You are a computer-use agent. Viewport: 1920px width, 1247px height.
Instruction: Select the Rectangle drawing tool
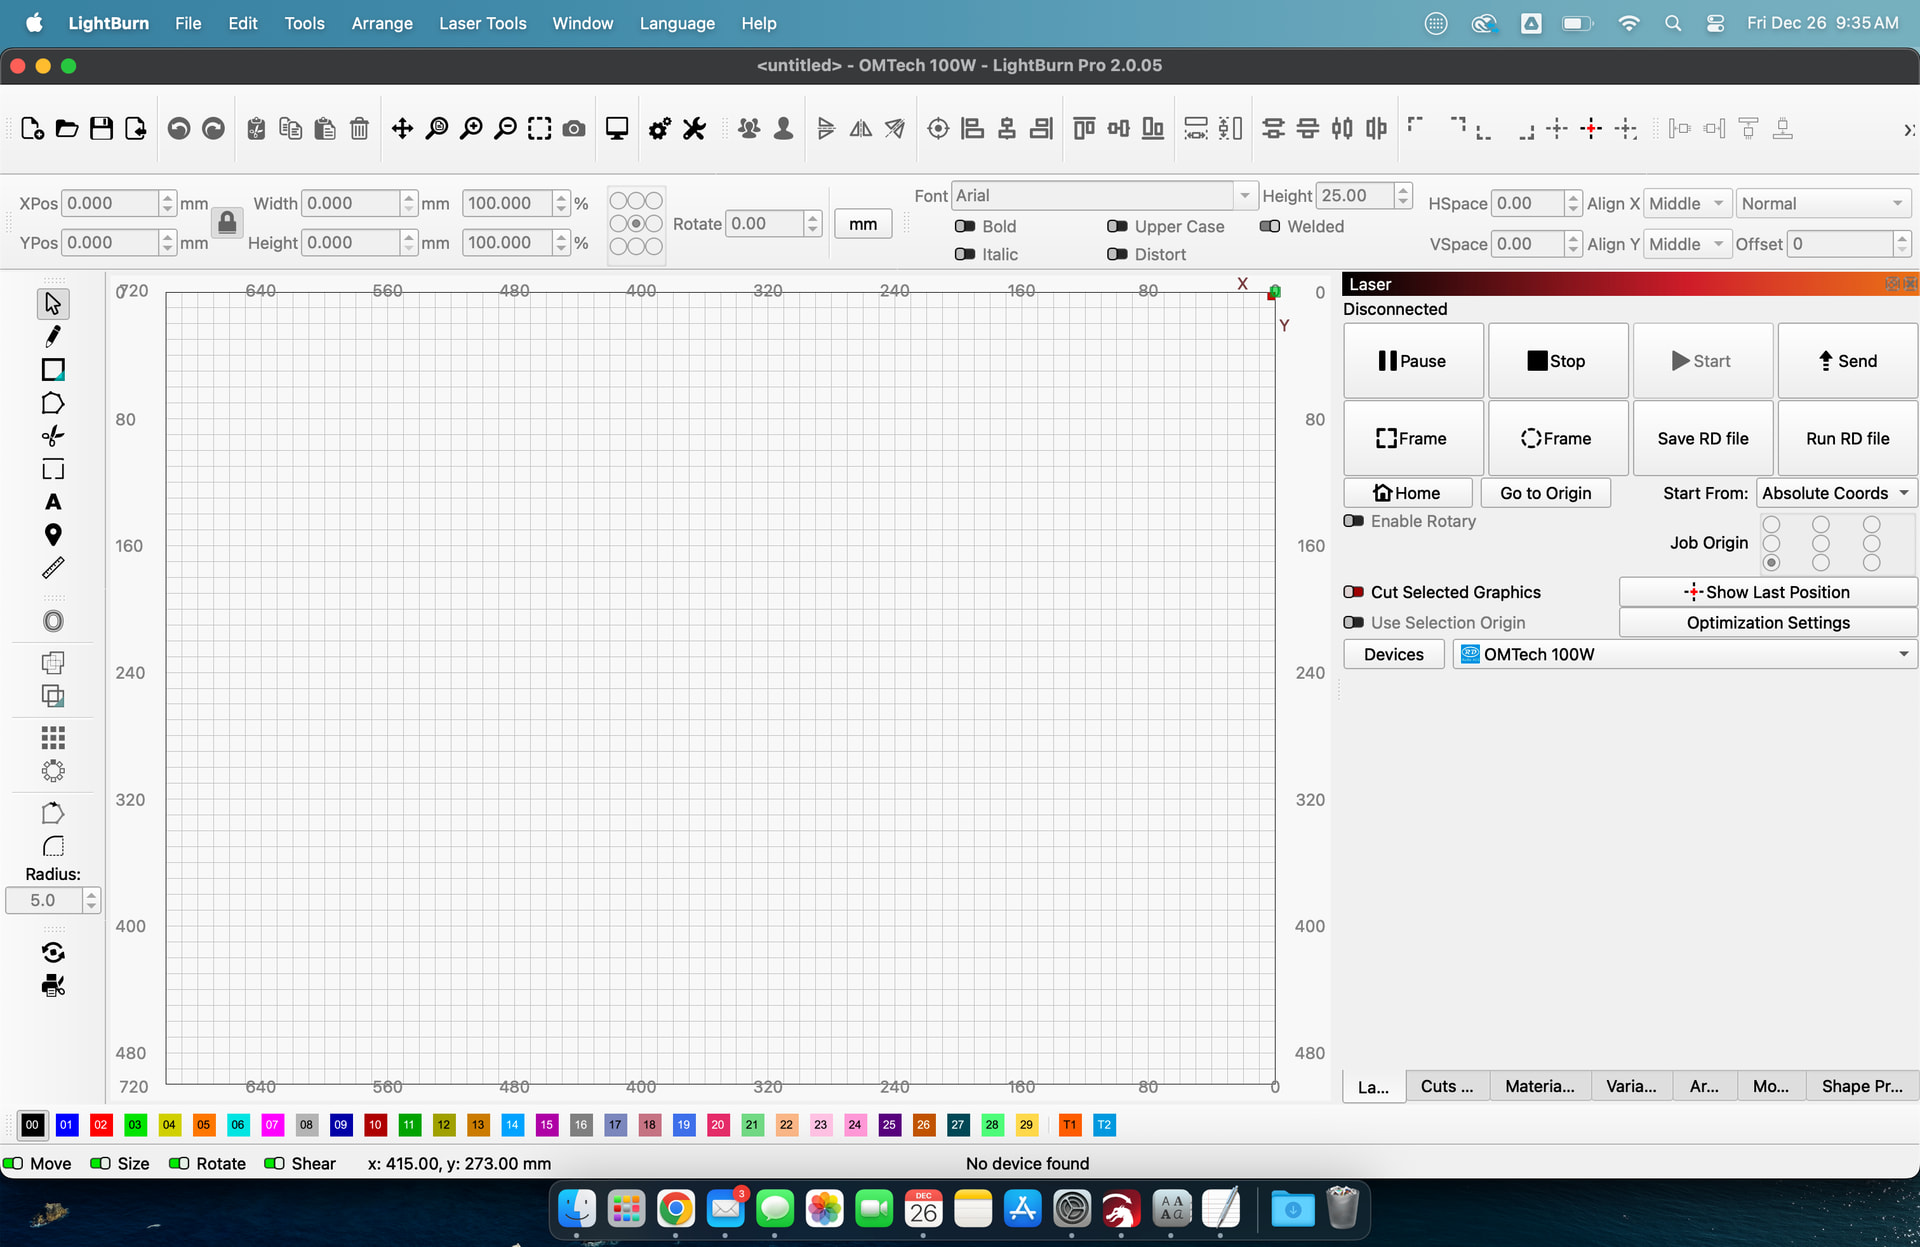53,370
